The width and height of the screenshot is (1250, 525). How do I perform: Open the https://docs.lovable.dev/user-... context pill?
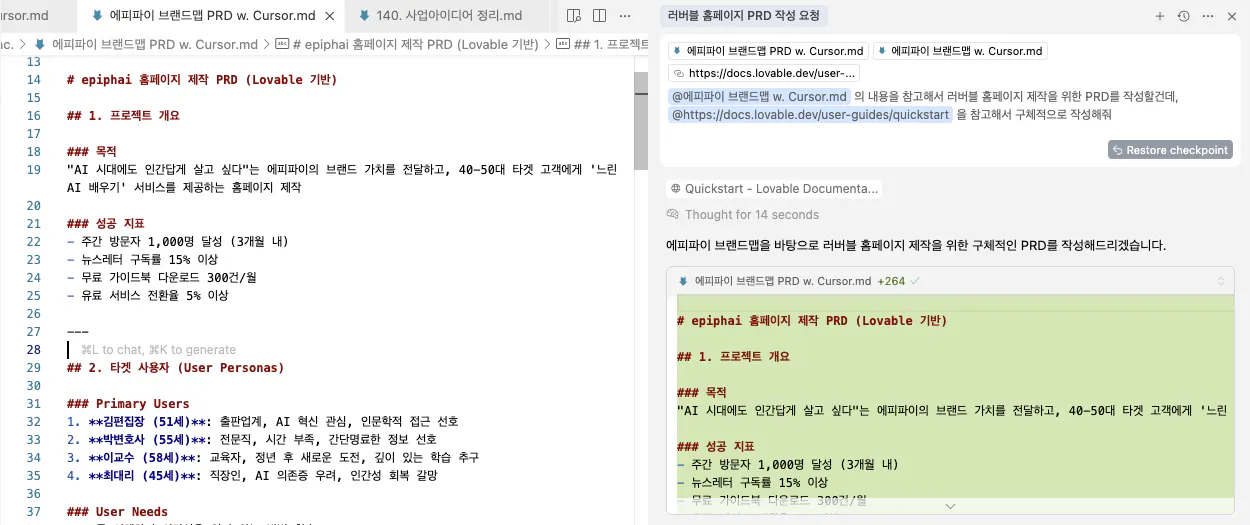pyautogui.click(x=764, y=73)
